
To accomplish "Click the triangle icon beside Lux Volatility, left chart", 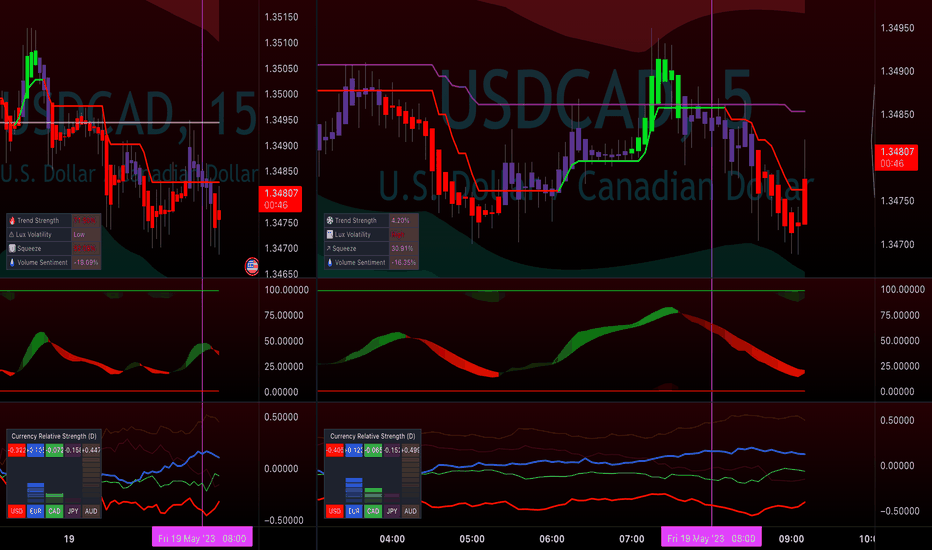I will (x=12, y=234).
